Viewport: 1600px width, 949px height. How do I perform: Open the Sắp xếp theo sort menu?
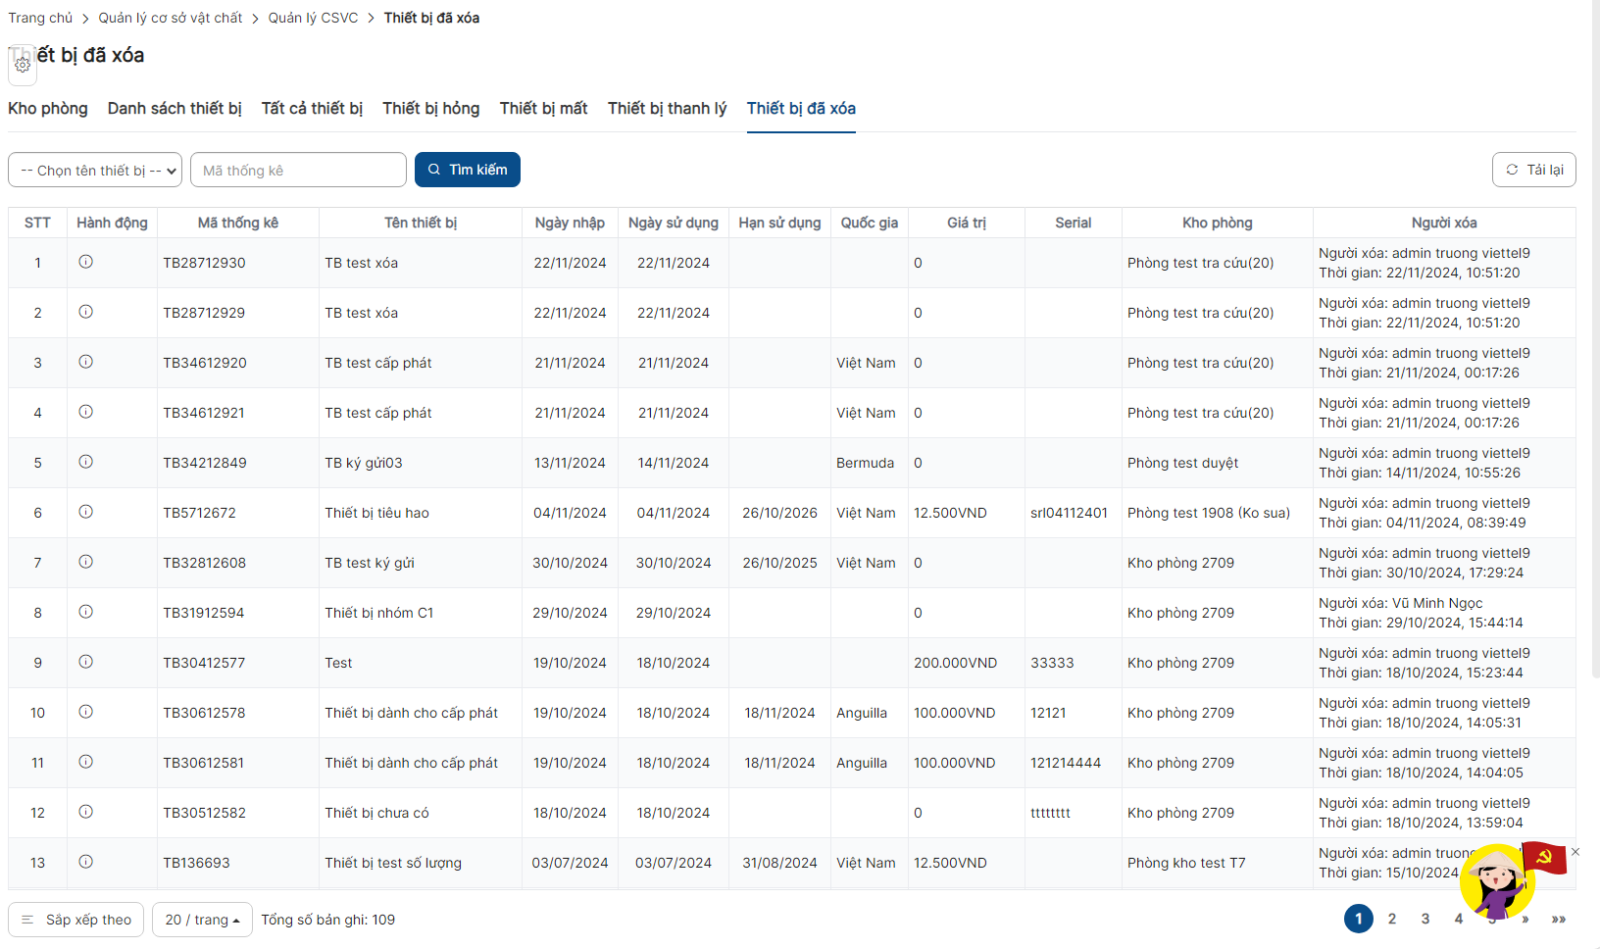76,920
